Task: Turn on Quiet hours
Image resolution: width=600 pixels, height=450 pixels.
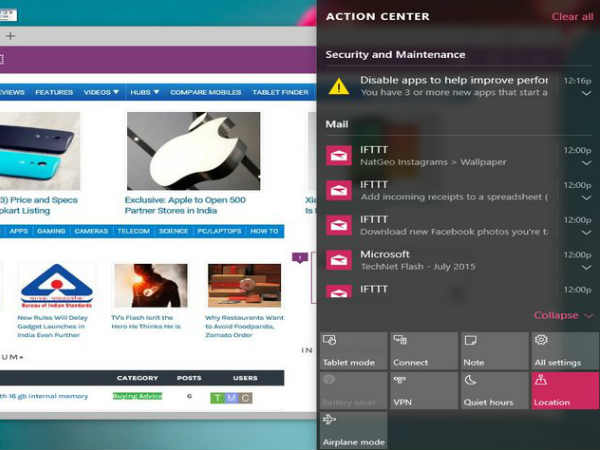Action: click(x=493, y=390)
